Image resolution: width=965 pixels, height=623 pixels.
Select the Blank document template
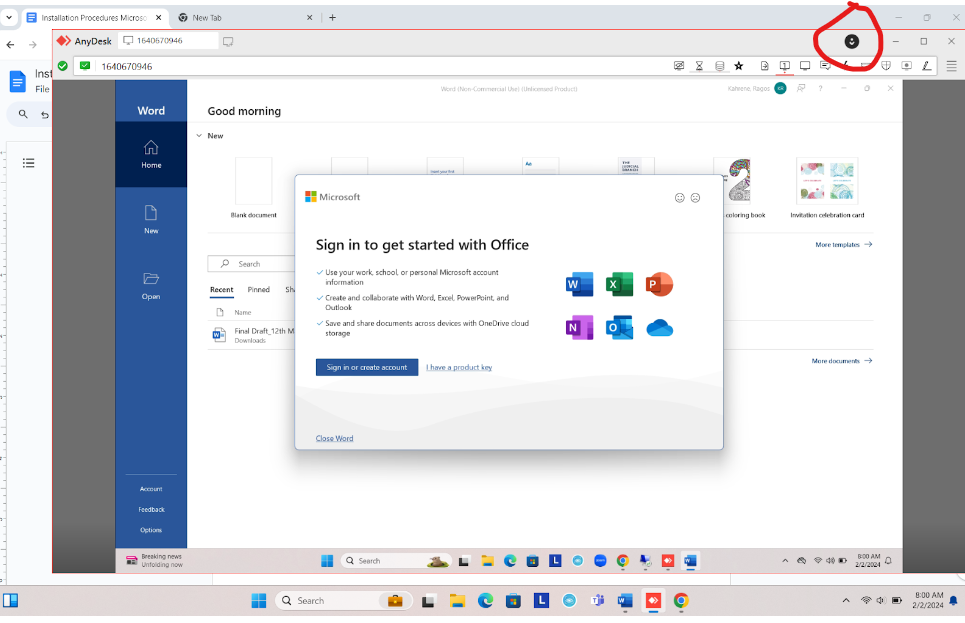pyautogui.click(x=254, y=187)
